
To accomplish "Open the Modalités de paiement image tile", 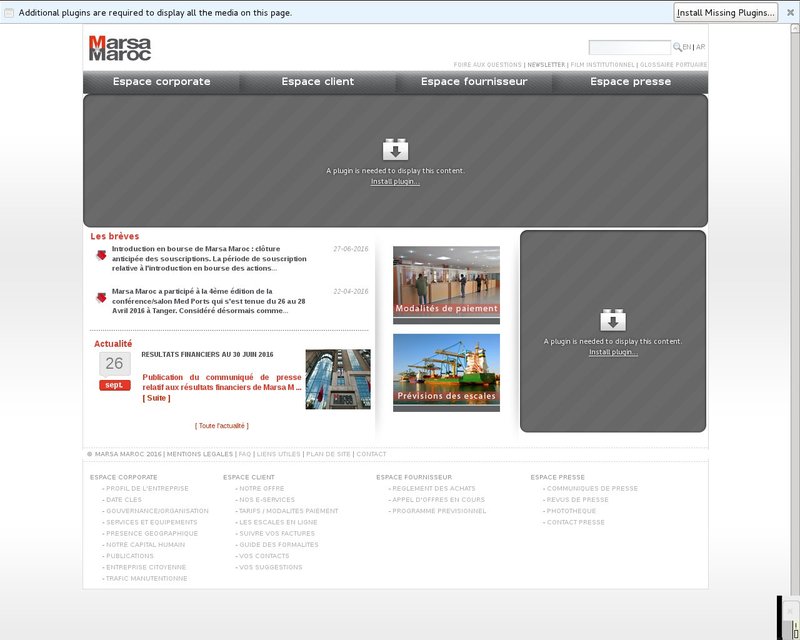I will point(446,285).
